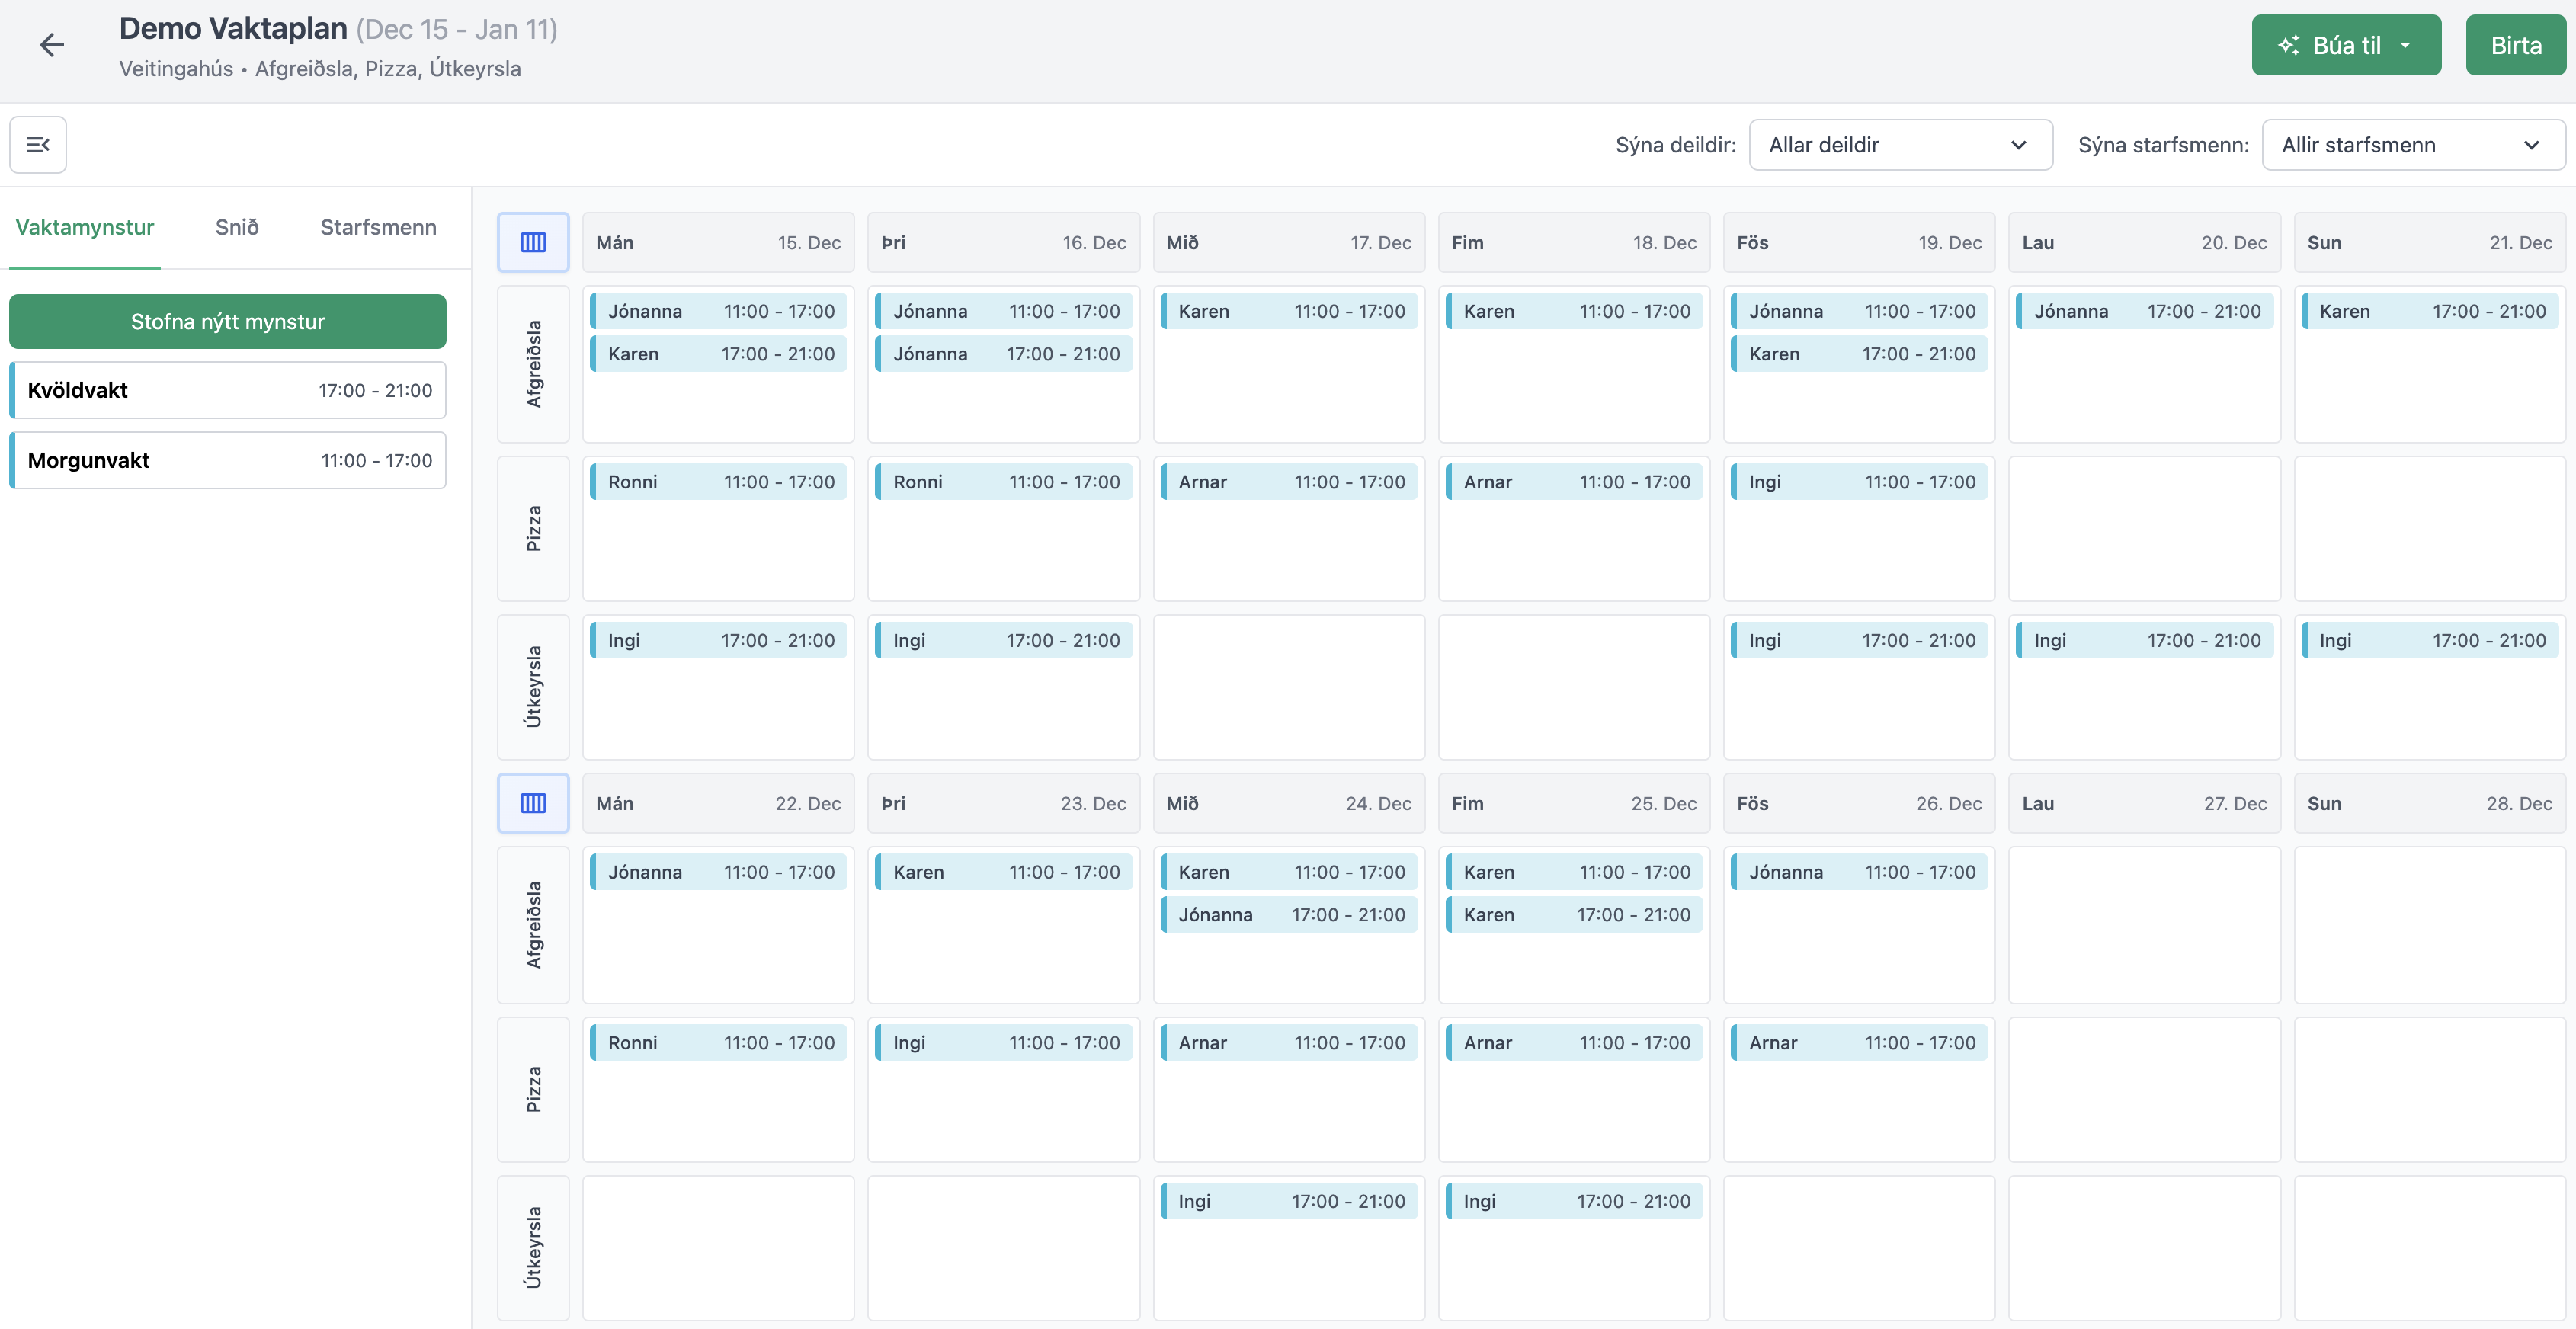Click Ronni's Pizza shift on 16. Dec
The height and width of the screenshot is (1329, 2576).
[x=1003, y=481]
